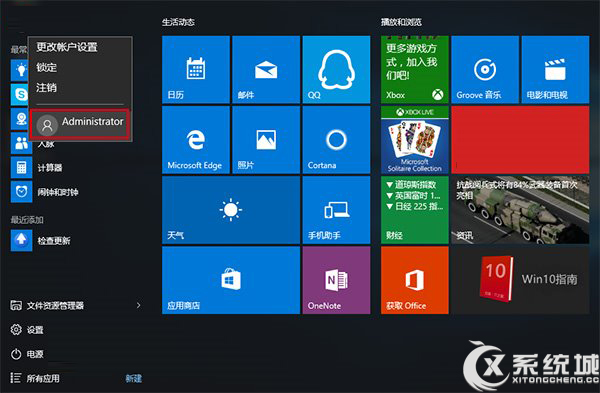This screenshot has height=393, width=600.
Task: Open the lightbulb tips app icon
Action: coord(20,70)
